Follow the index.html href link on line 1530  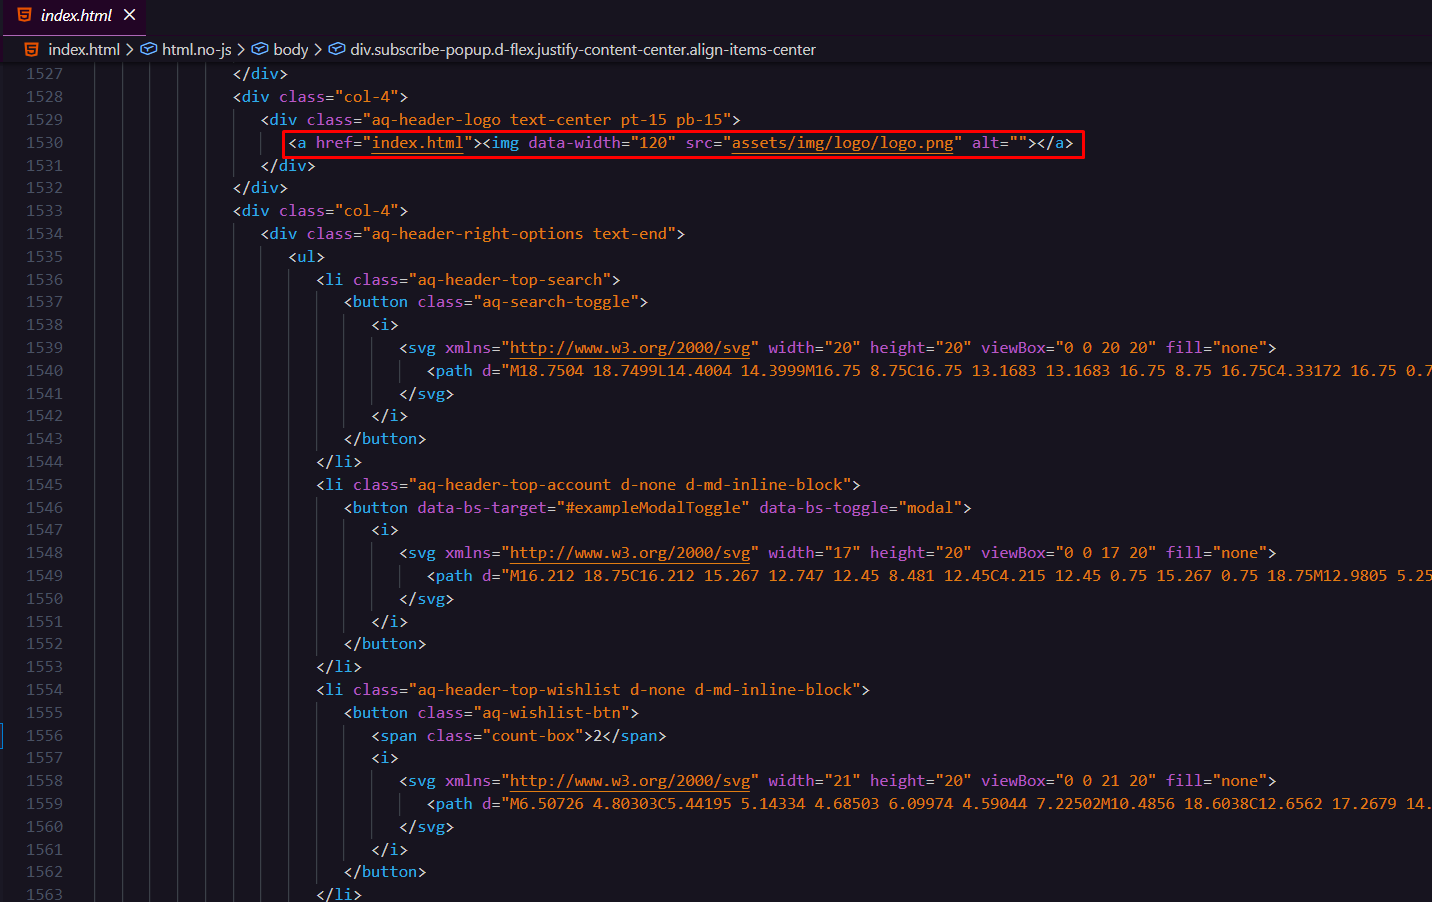pyautogui.click(x=417, y=143)
